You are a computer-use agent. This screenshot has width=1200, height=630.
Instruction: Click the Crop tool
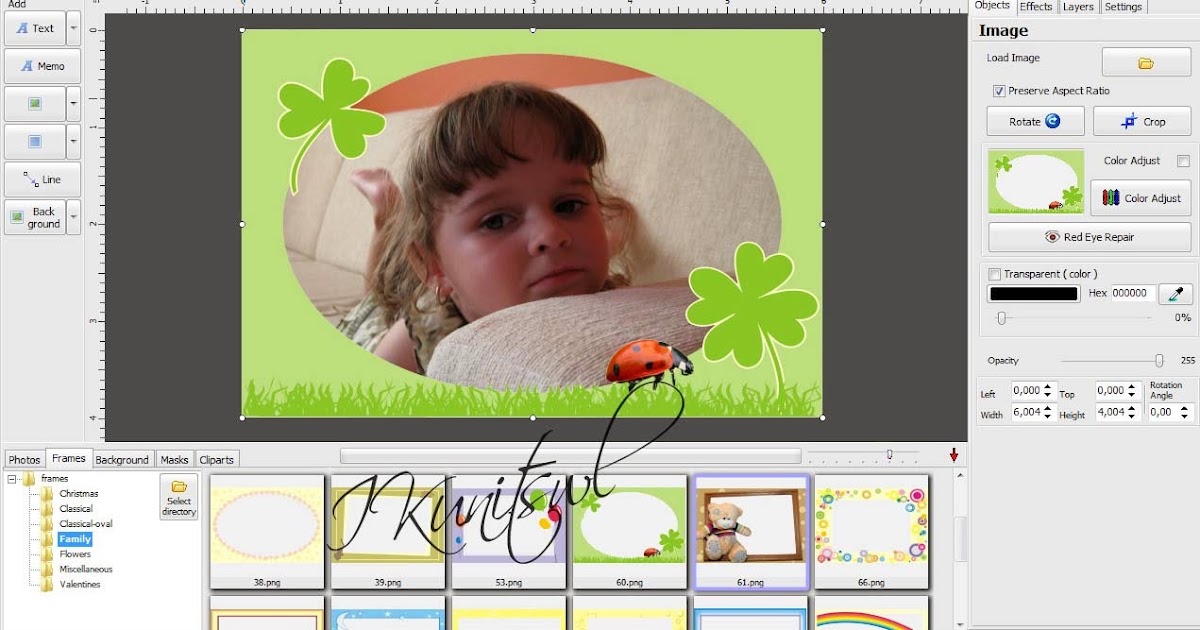pos(1142,121)
